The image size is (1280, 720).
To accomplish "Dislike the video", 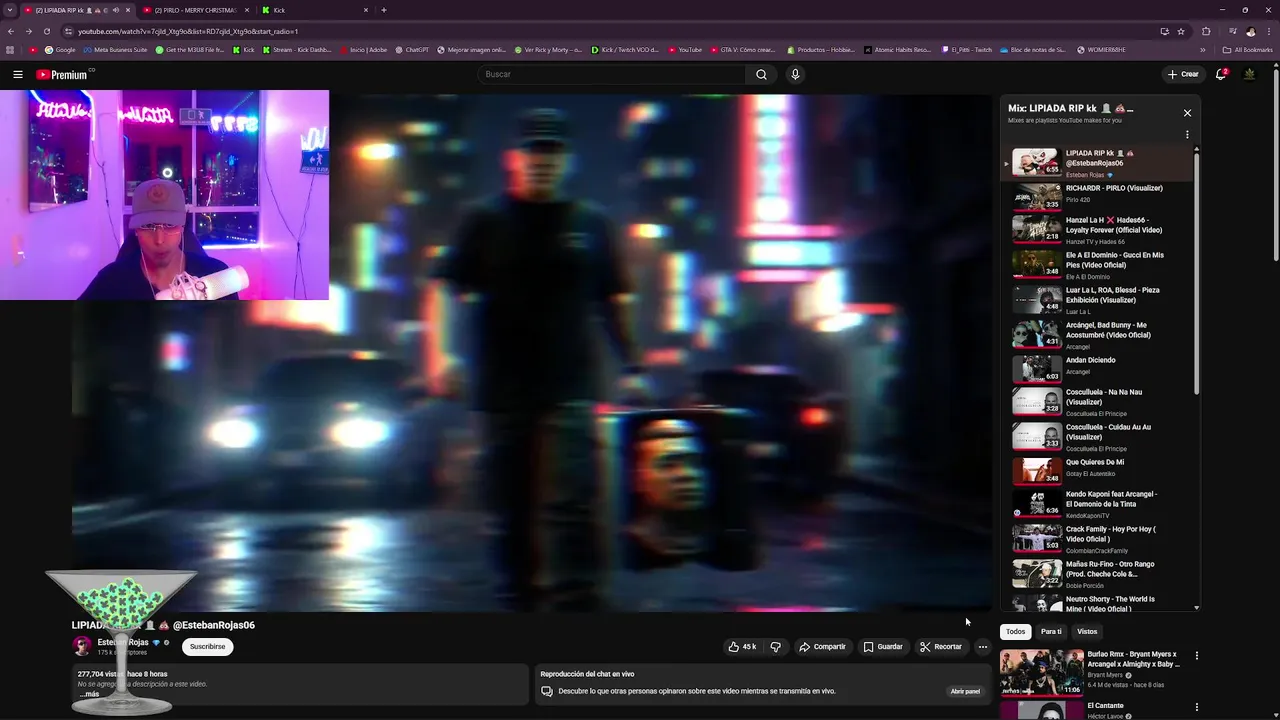I will pos(775,647).
